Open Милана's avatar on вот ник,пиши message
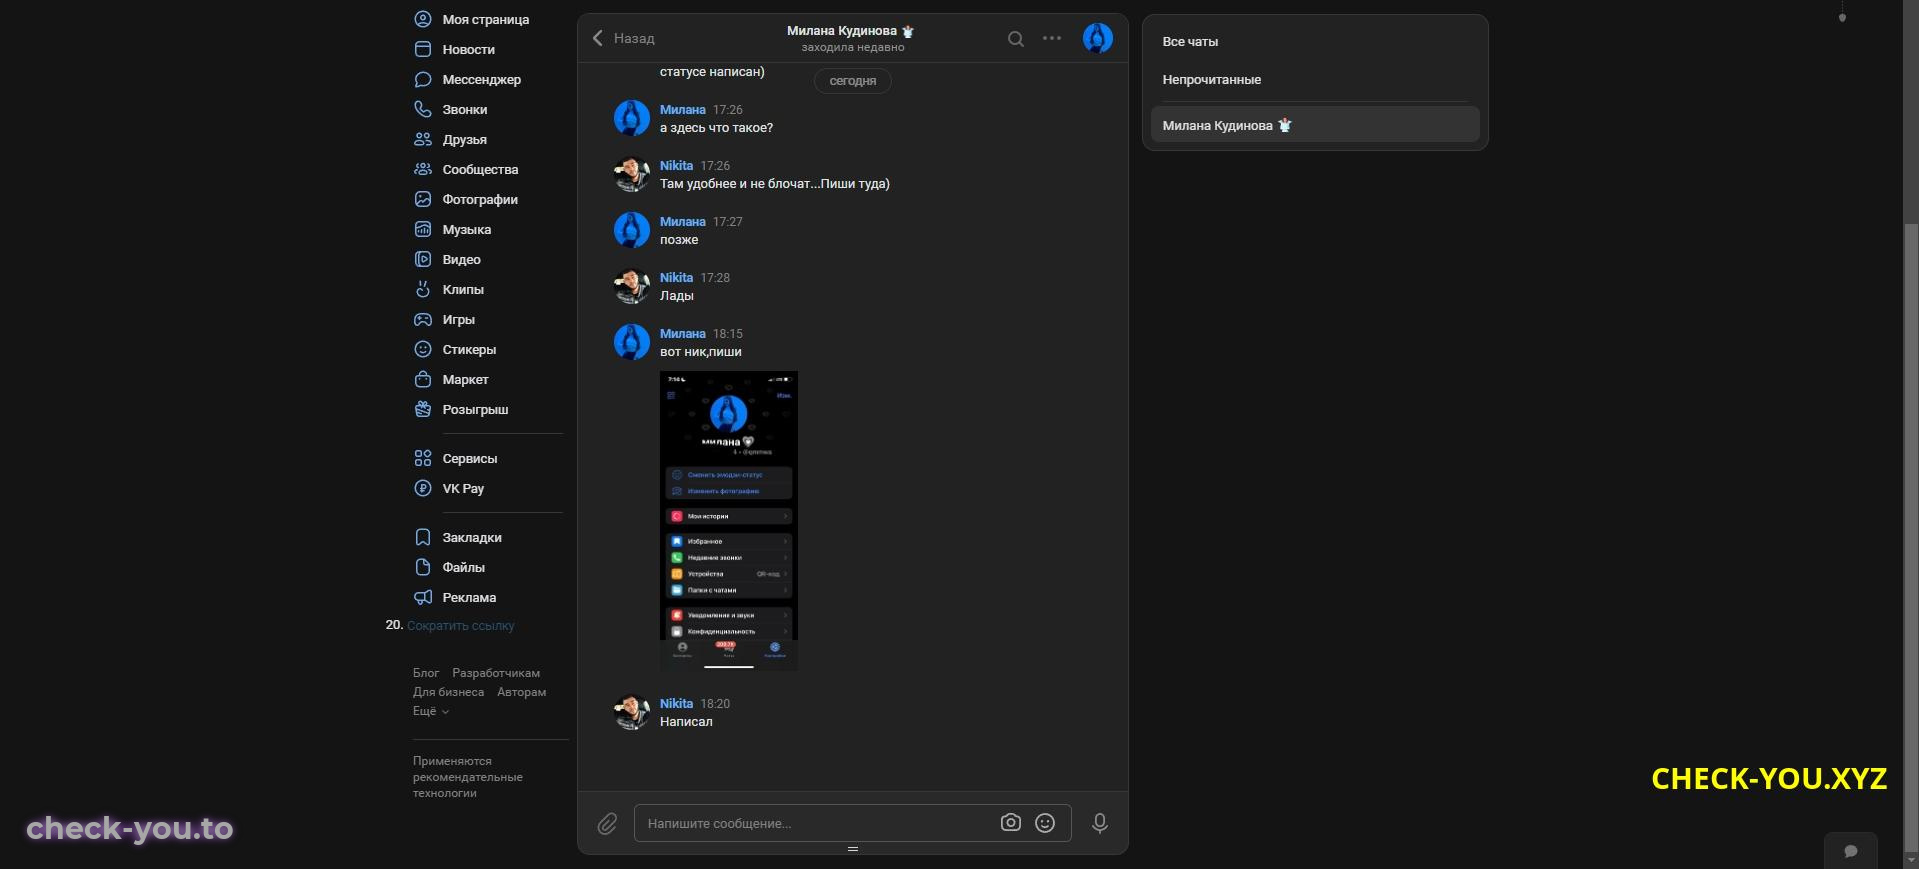1919x869 pixels. point(632,342)
